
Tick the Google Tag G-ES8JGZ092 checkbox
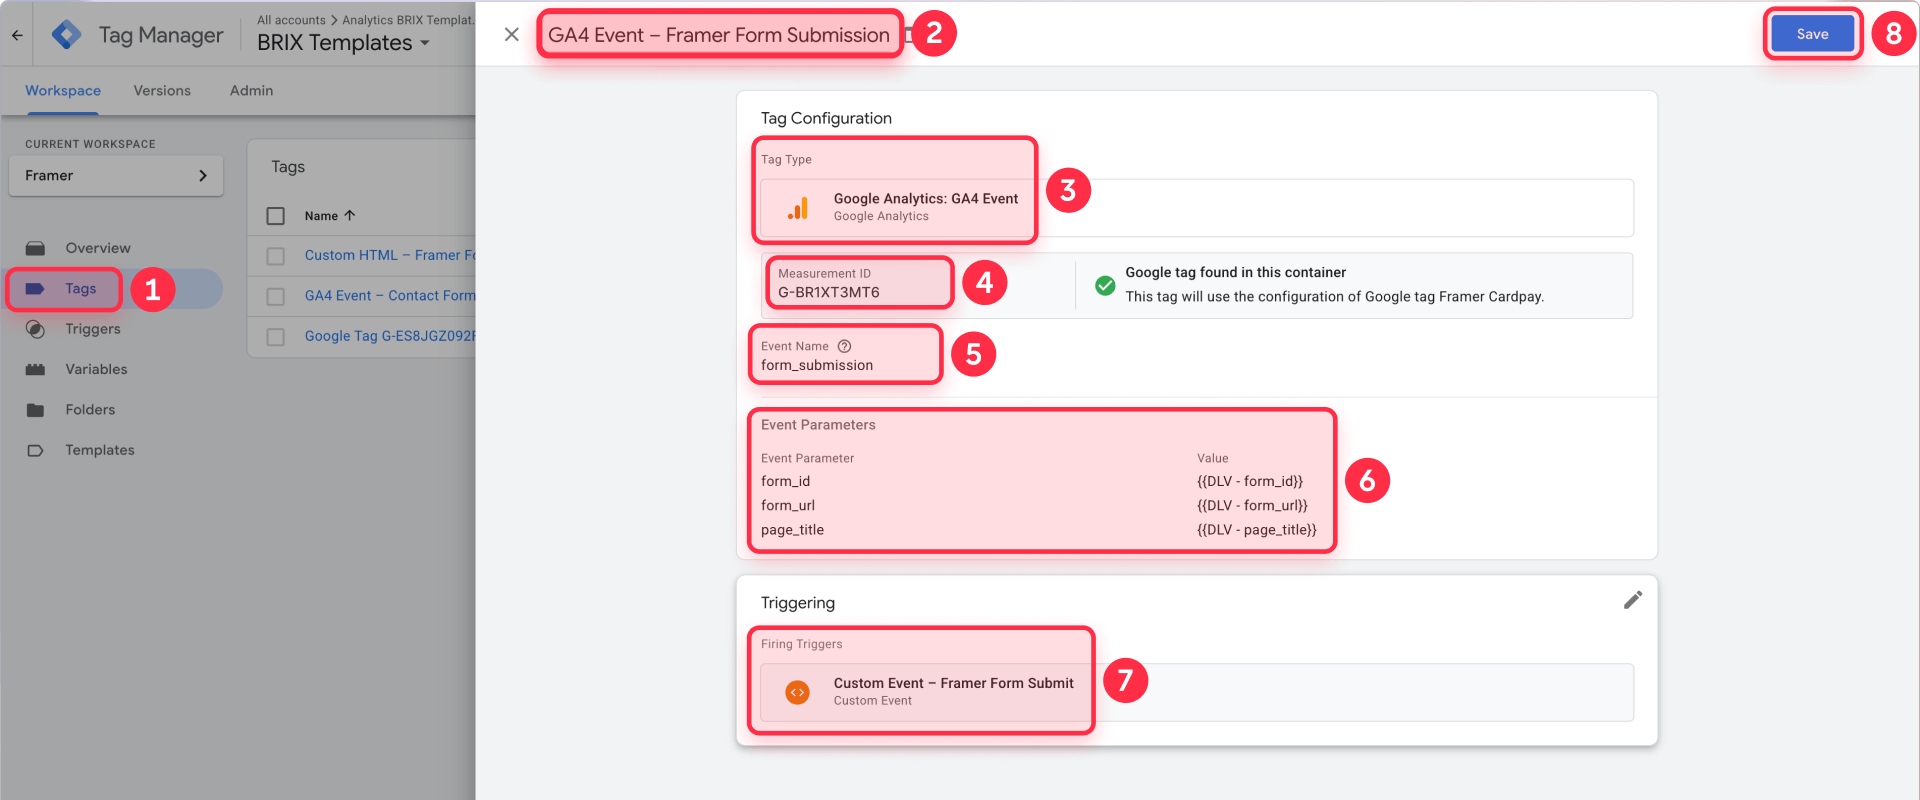tap(276, 337)
